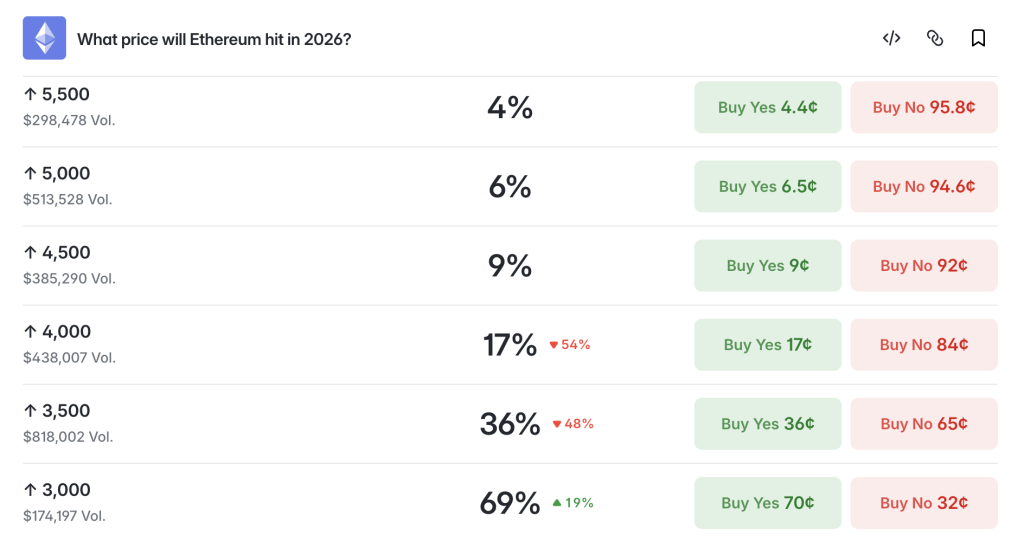Click the Ethereum logo thumbnail

[44, 38]
